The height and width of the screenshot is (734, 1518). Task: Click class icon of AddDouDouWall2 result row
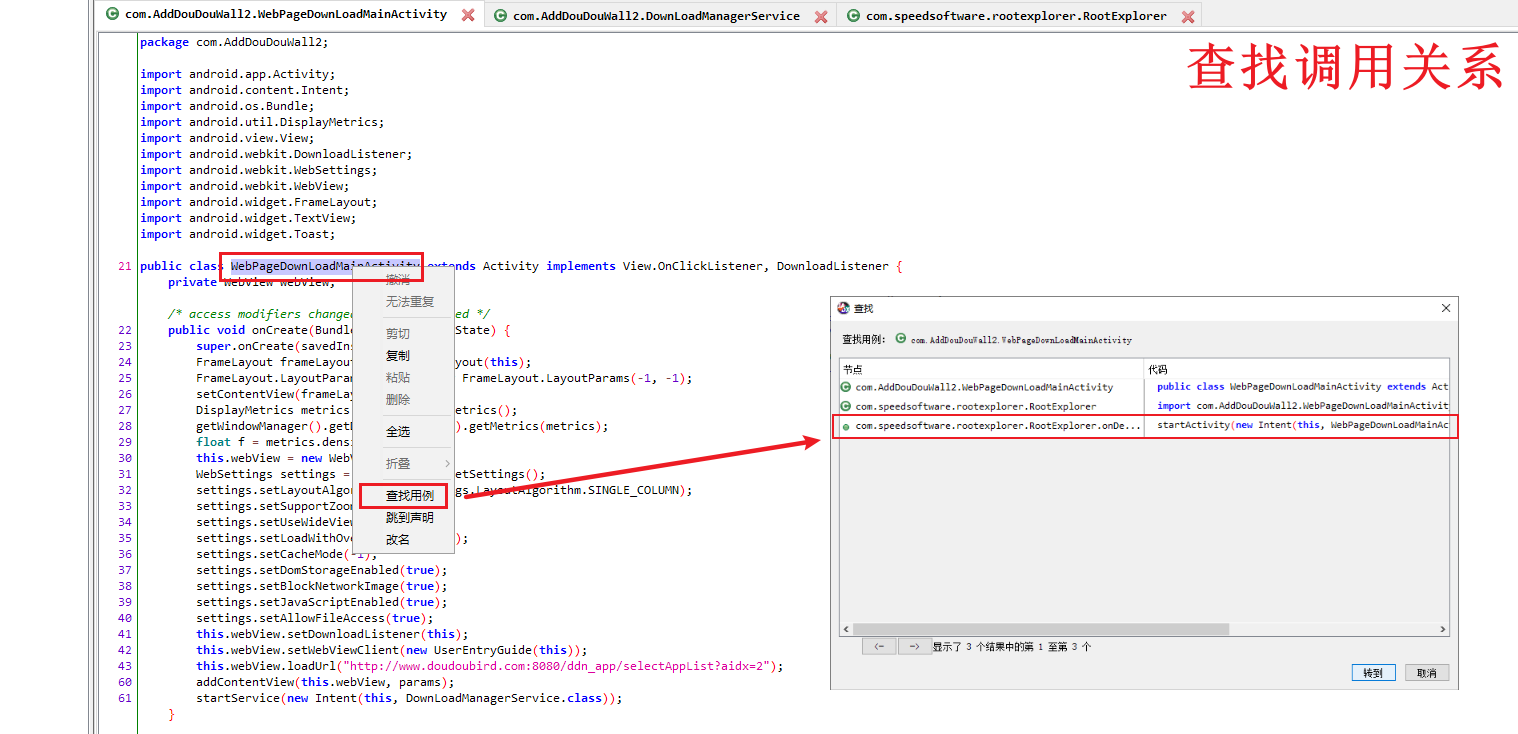click(846, 387)
